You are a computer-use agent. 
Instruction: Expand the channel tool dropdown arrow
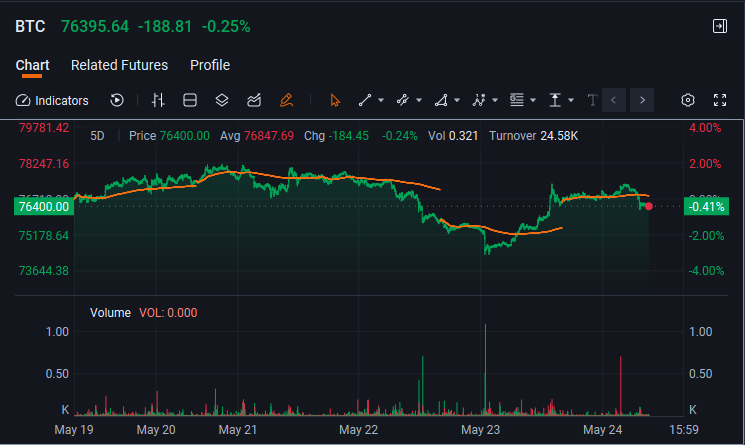click(x=419, y=100)
